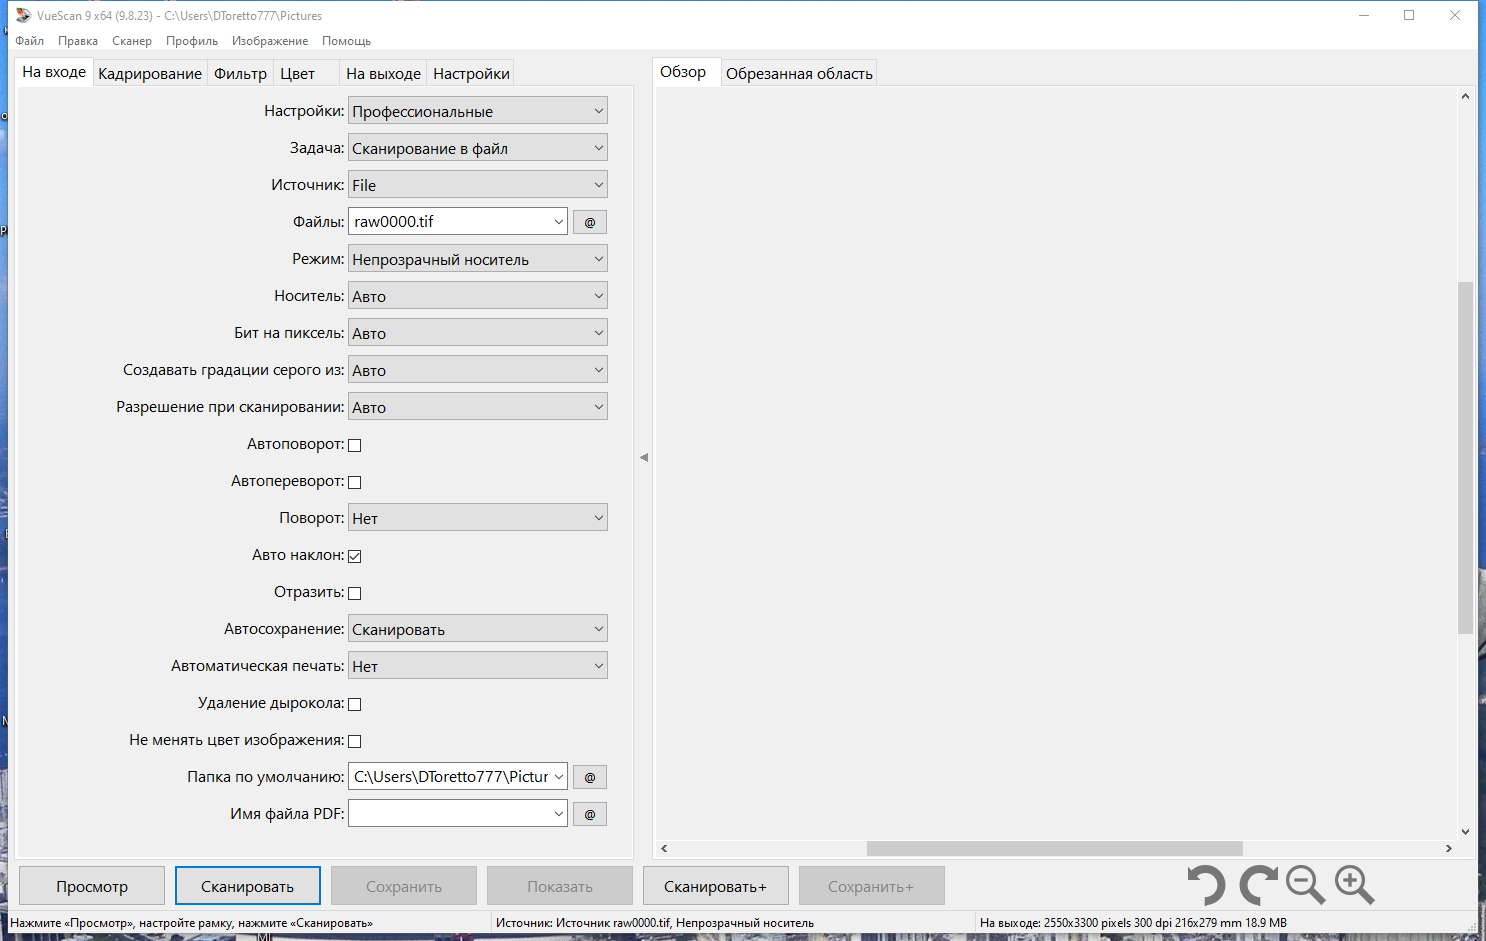Enable the Автоповорот checkbox
1486x941 pixels.
354,445
